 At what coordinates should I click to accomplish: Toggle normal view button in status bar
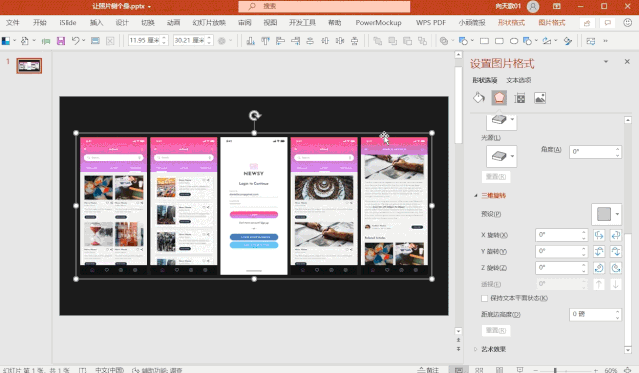[459, 370]
